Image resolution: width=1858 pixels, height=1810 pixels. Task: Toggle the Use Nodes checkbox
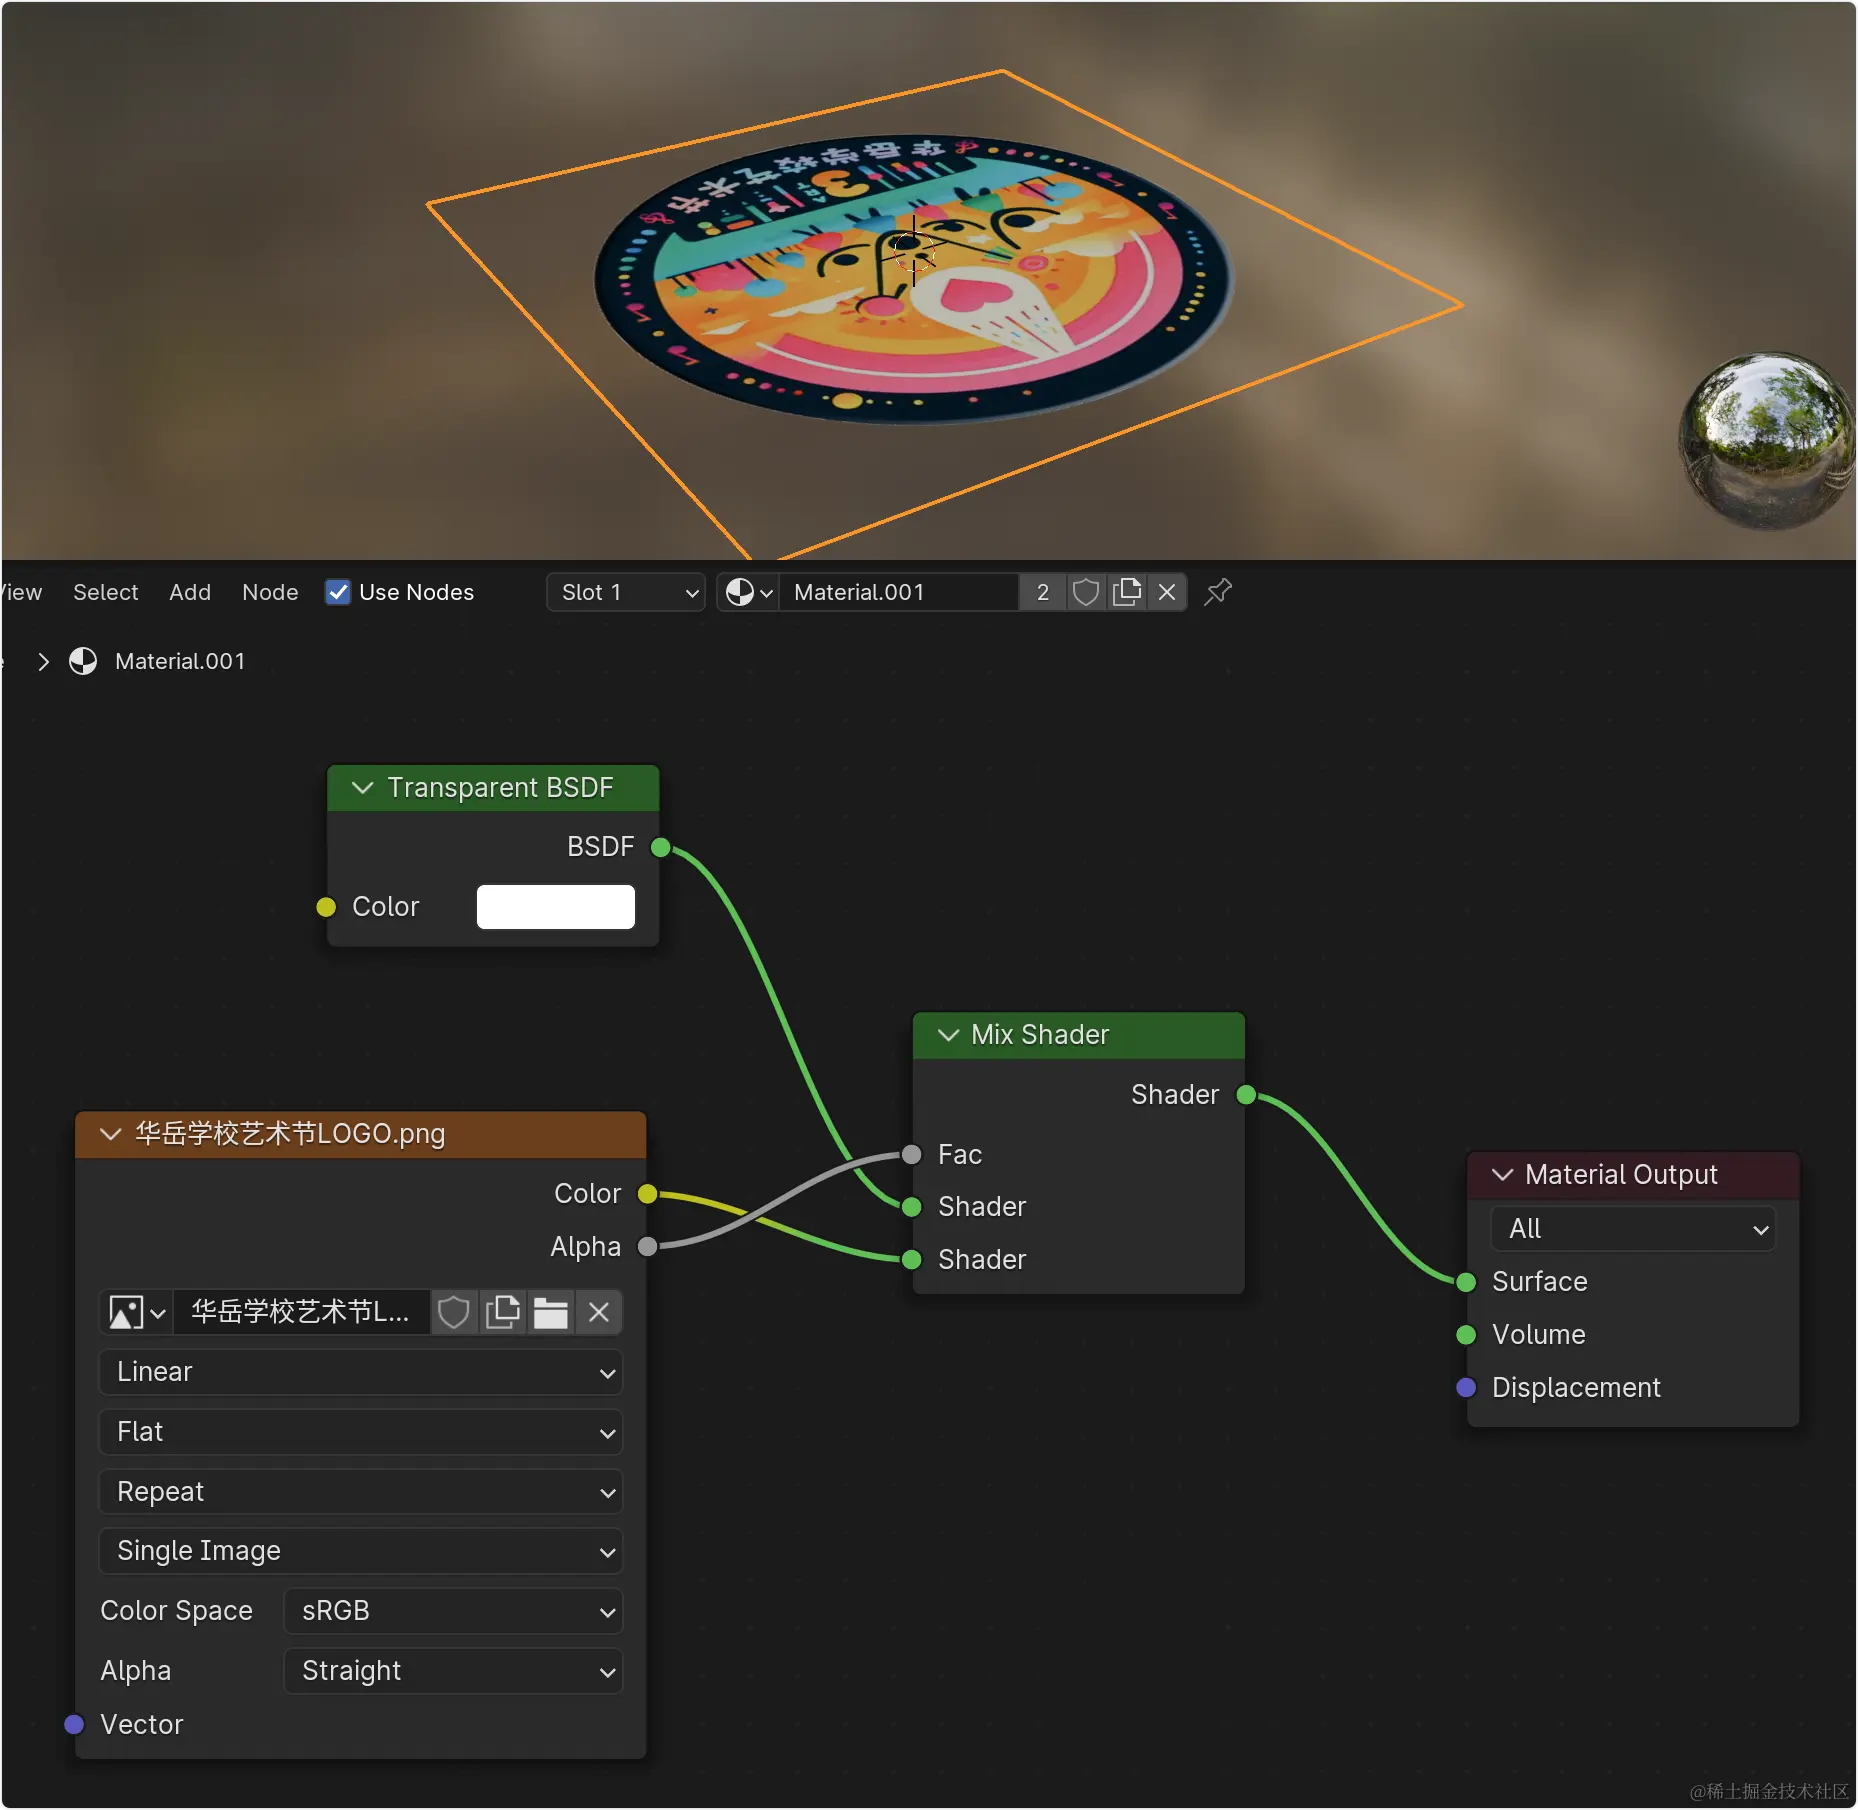pyautogui.click(x=338, y=592)
